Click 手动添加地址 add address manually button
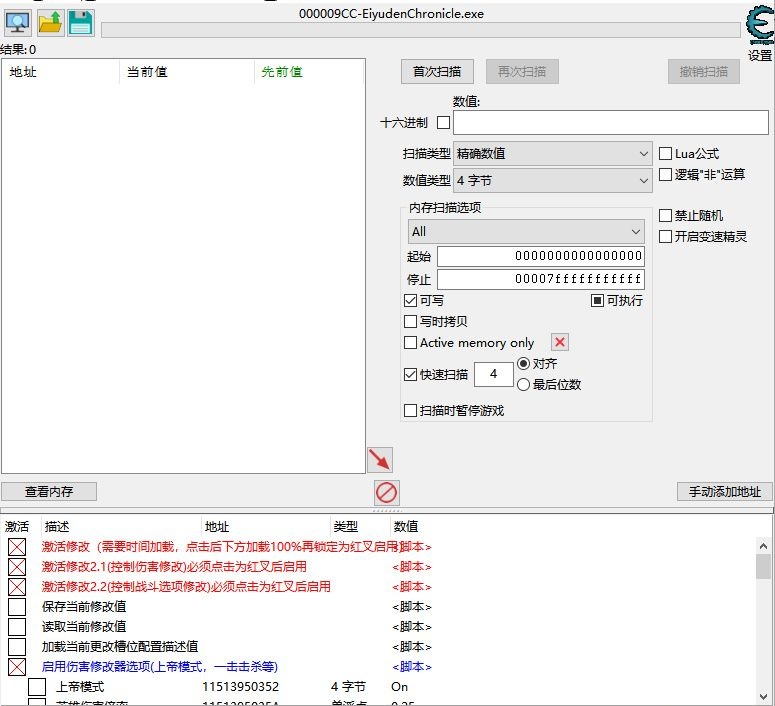Image resolution: width=775 pixels, height=706 pixels. click(x=725, y=491)
